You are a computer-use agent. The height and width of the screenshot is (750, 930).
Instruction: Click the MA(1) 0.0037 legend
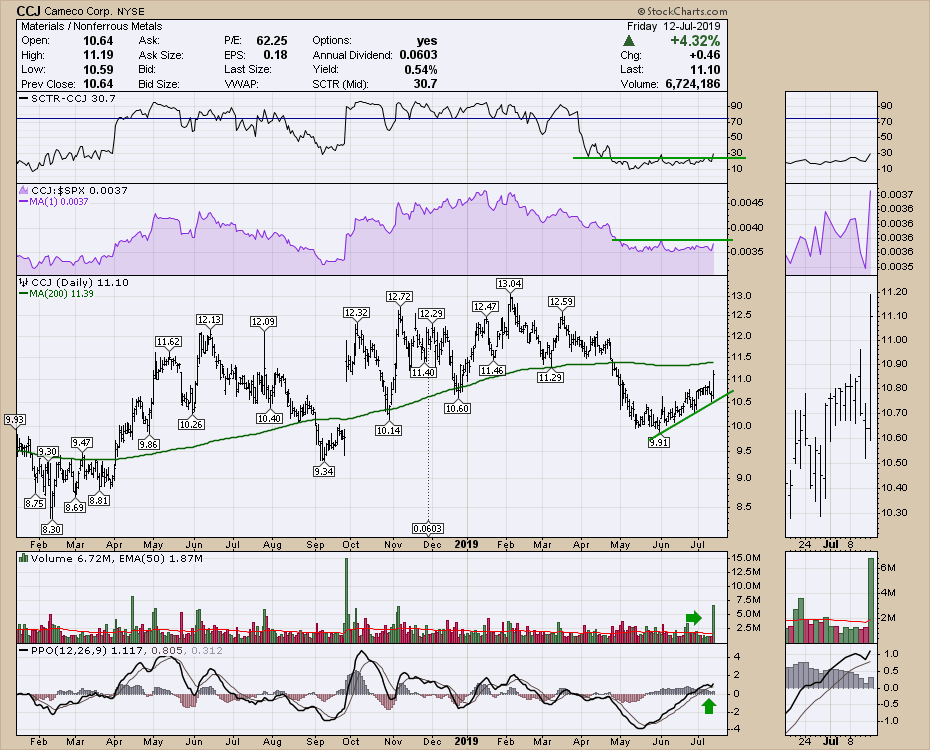pyautogui.click(x=54, y=202)
